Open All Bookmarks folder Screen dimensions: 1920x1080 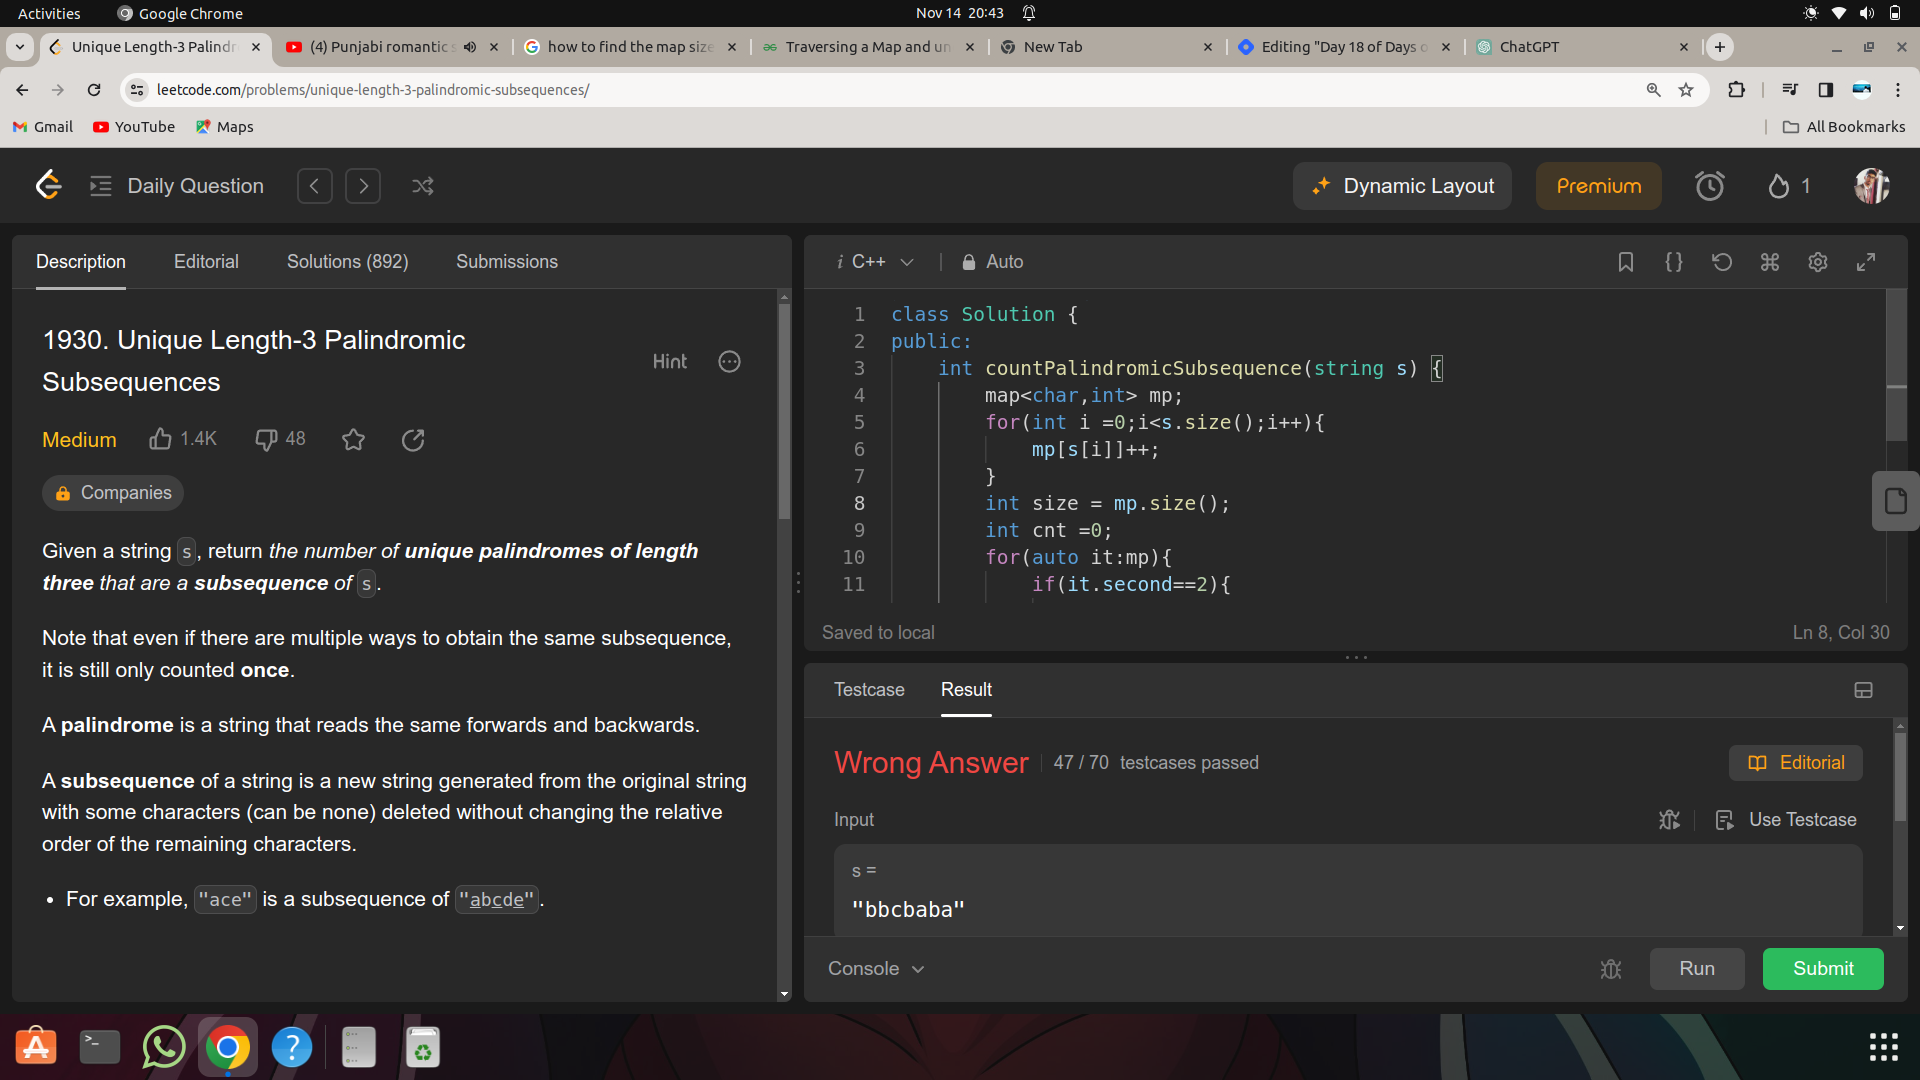[1844, 127]
